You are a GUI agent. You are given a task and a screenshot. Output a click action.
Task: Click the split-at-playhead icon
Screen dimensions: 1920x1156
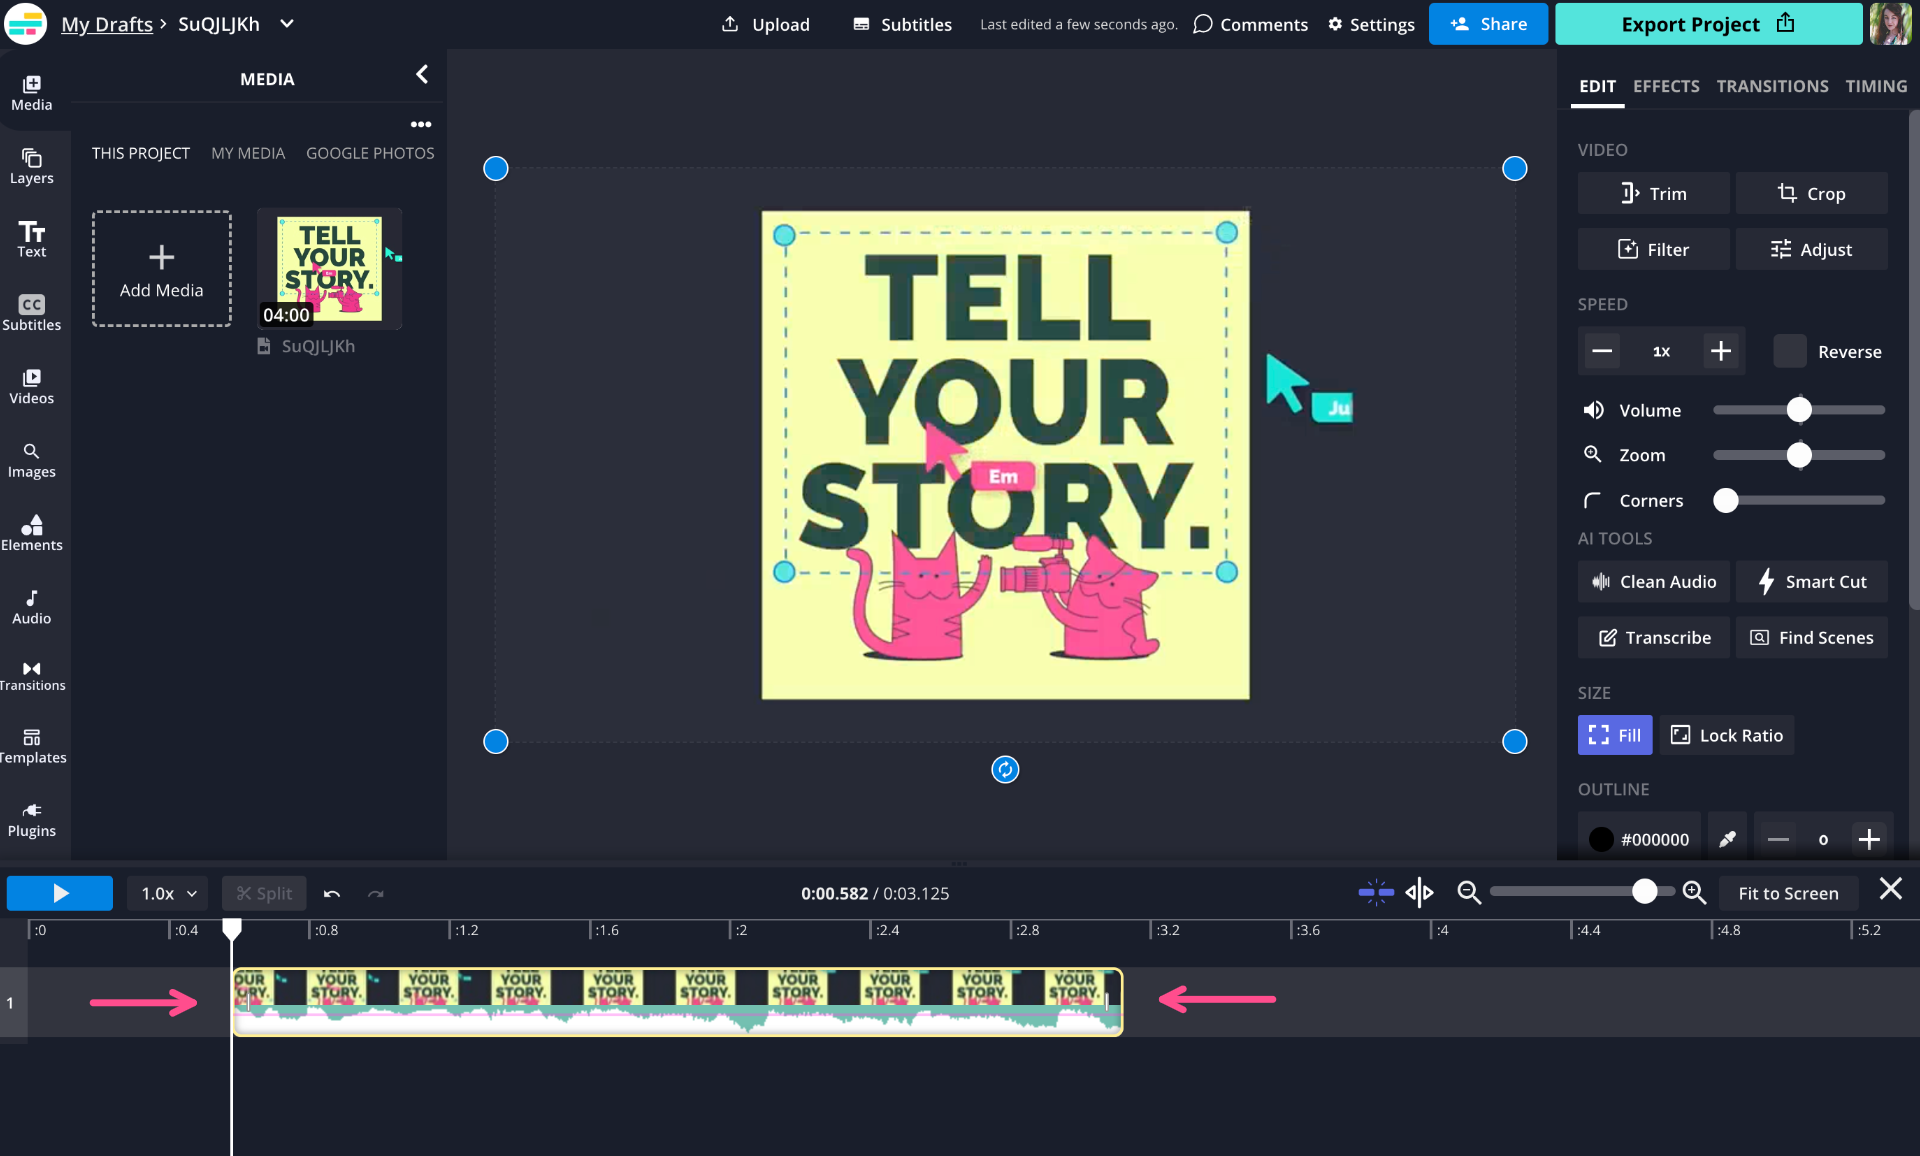point(1419,892)
